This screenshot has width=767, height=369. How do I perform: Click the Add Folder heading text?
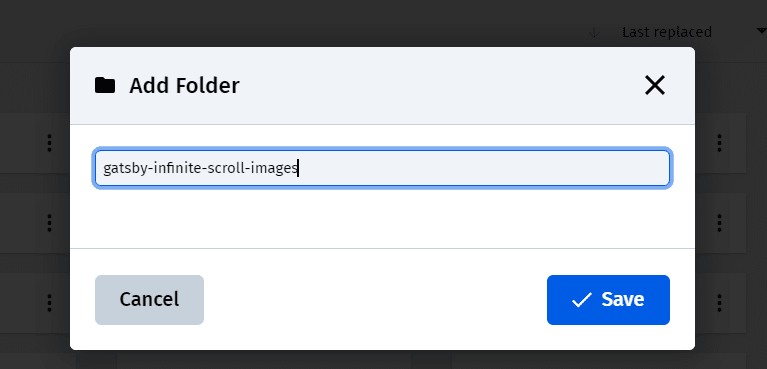pyautogui.click(x=184, y=86)
